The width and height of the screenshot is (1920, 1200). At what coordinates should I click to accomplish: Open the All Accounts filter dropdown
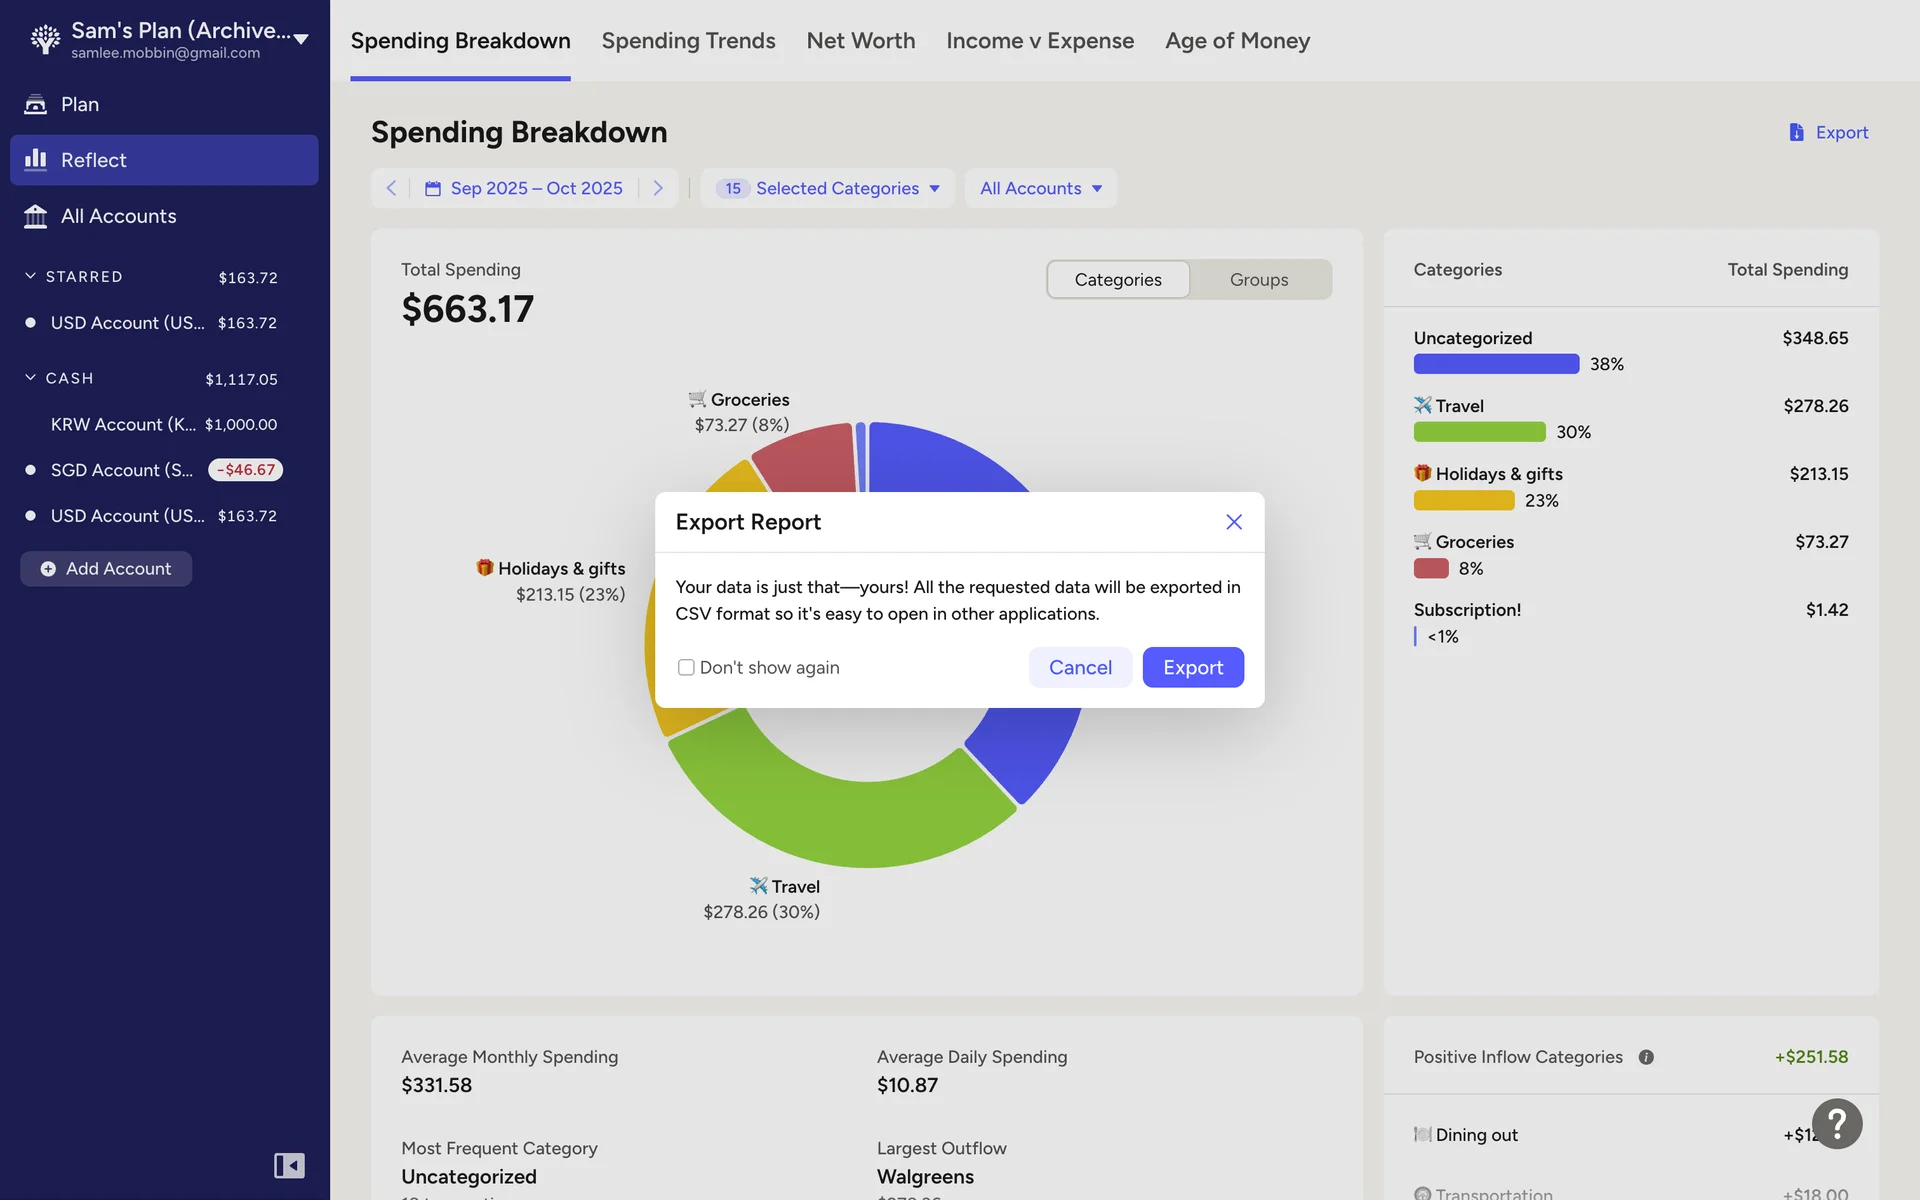click(x=1040, y=188)
